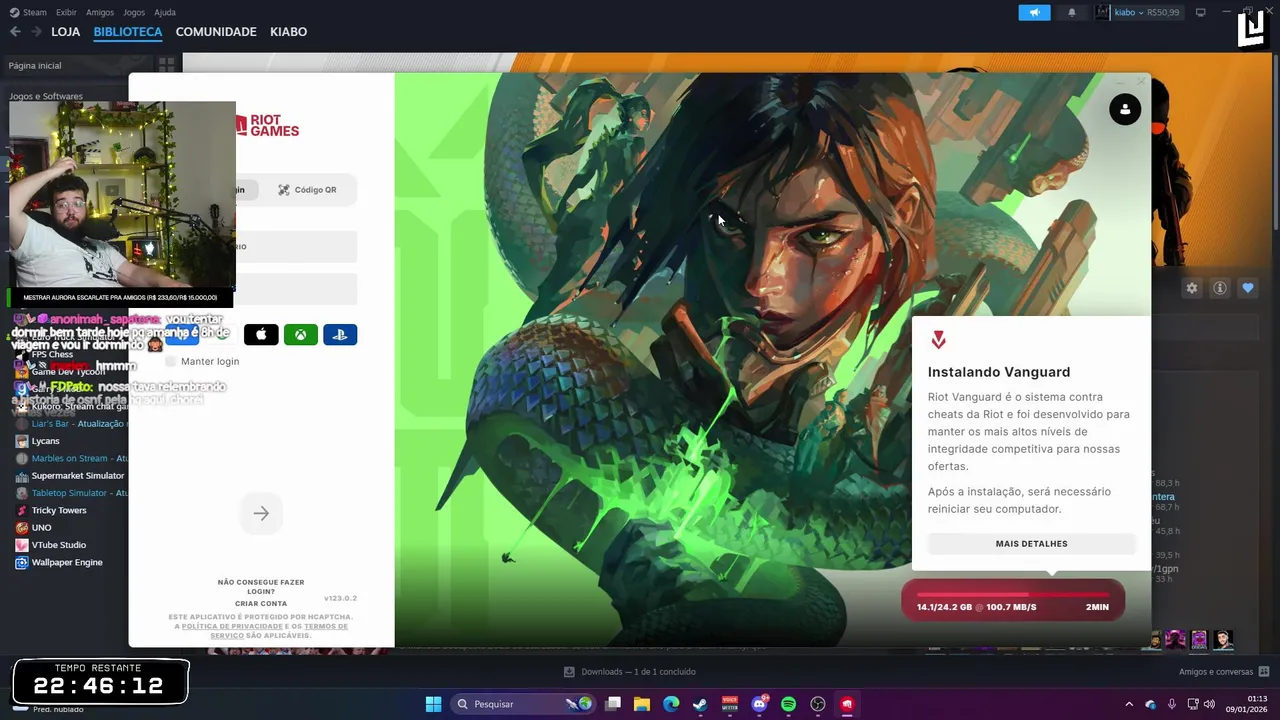Open Voicemeeter from the taskbar
This screenshot has width=1280, height=720.
pyautogui.click(x=730, y=704)
